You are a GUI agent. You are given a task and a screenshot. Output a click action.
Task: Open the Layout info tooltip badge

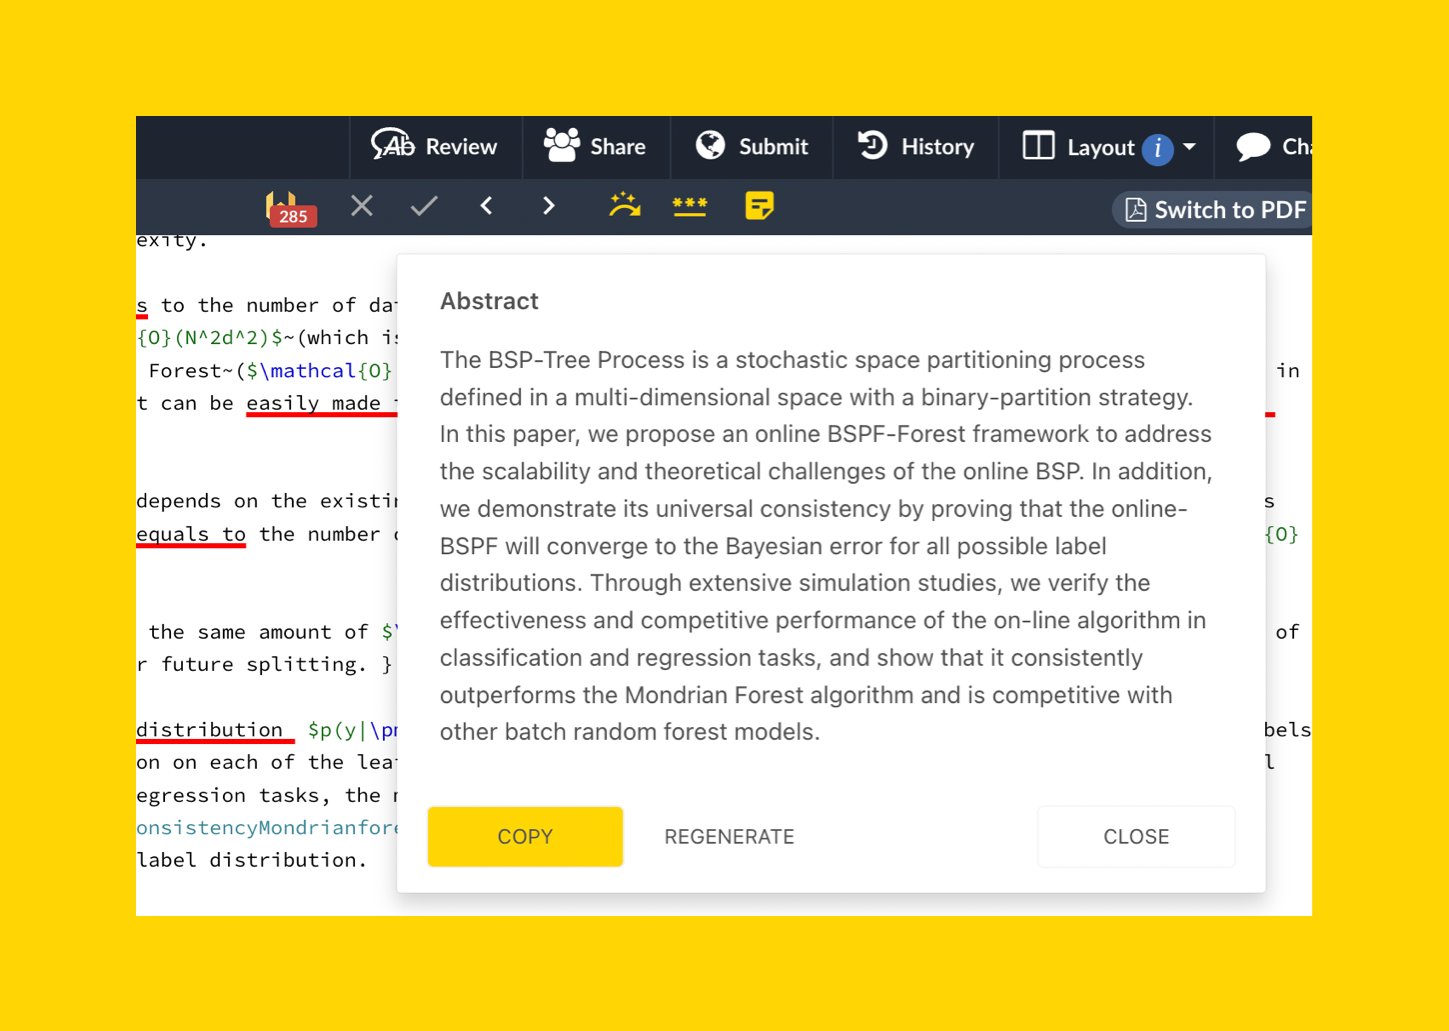click(x=1157, y=149)
